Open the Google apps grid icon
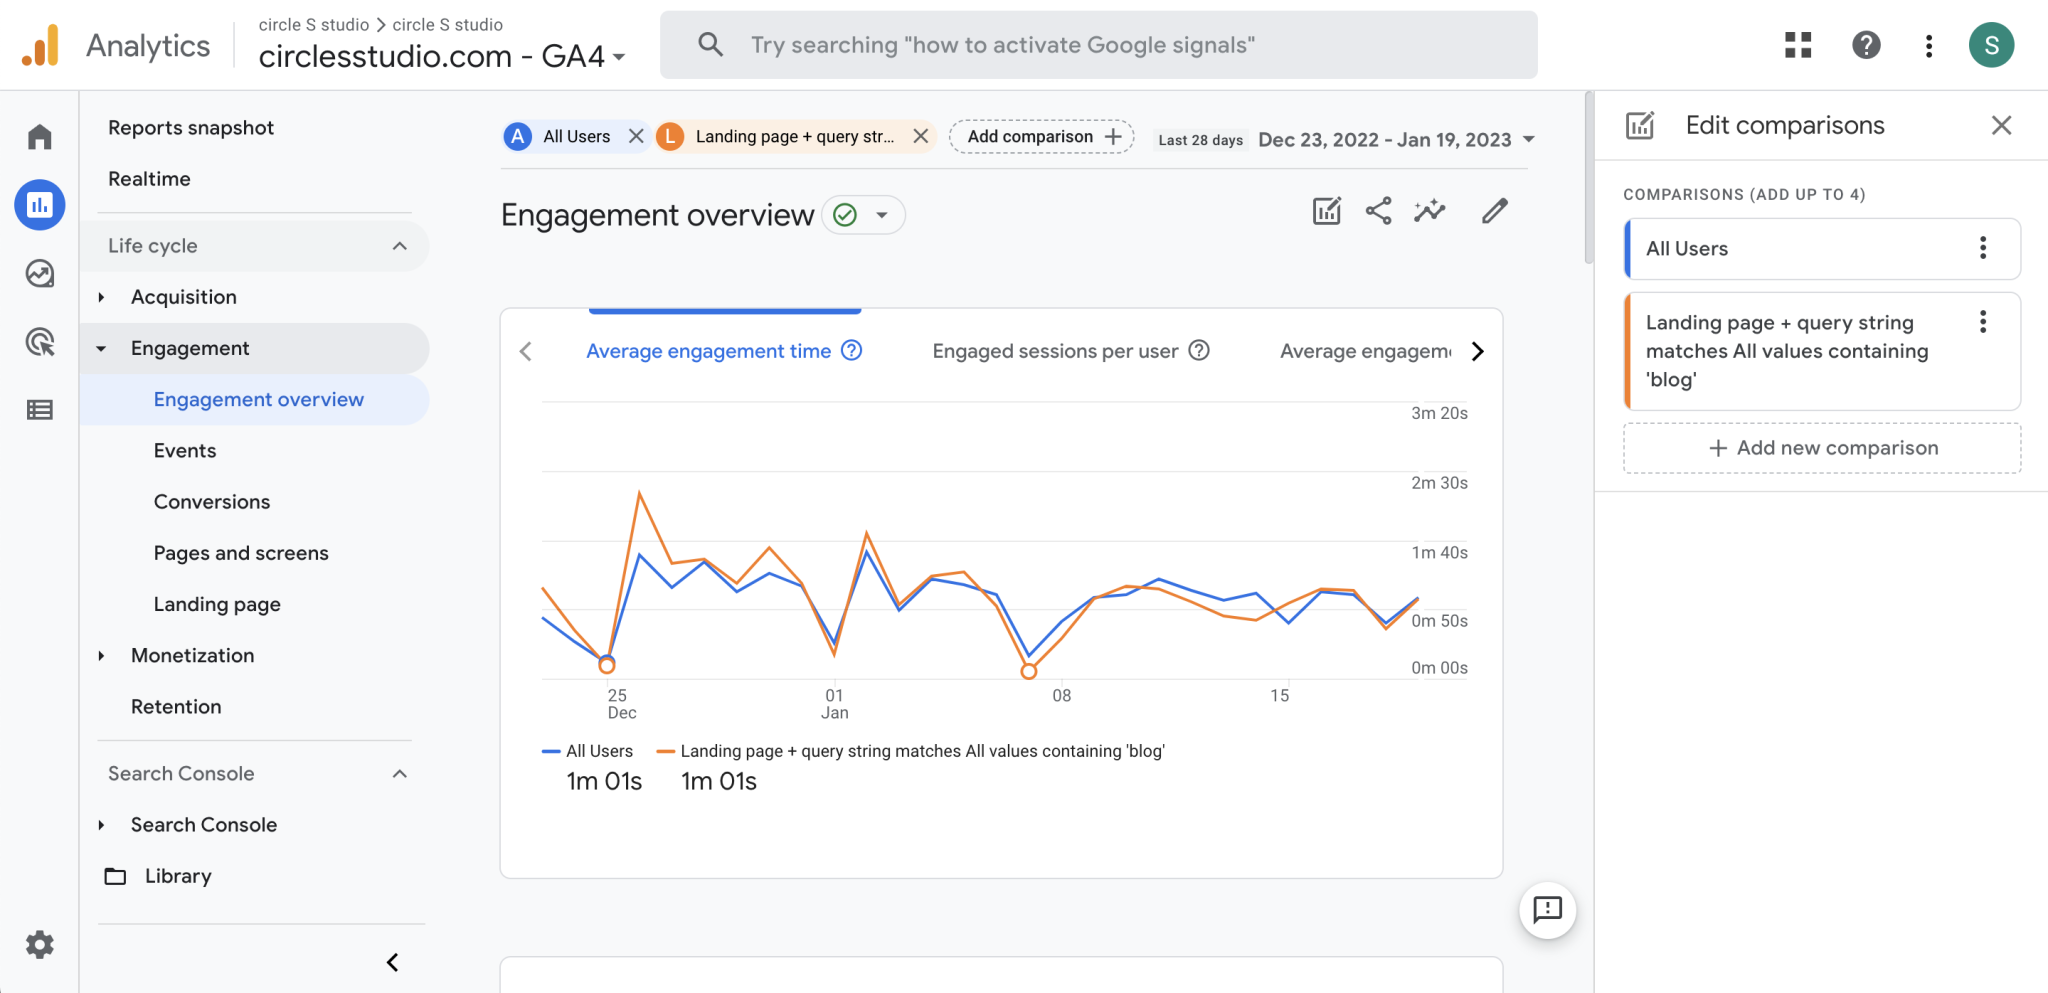Screen dimensions: 2048x993 (1797, 45)
